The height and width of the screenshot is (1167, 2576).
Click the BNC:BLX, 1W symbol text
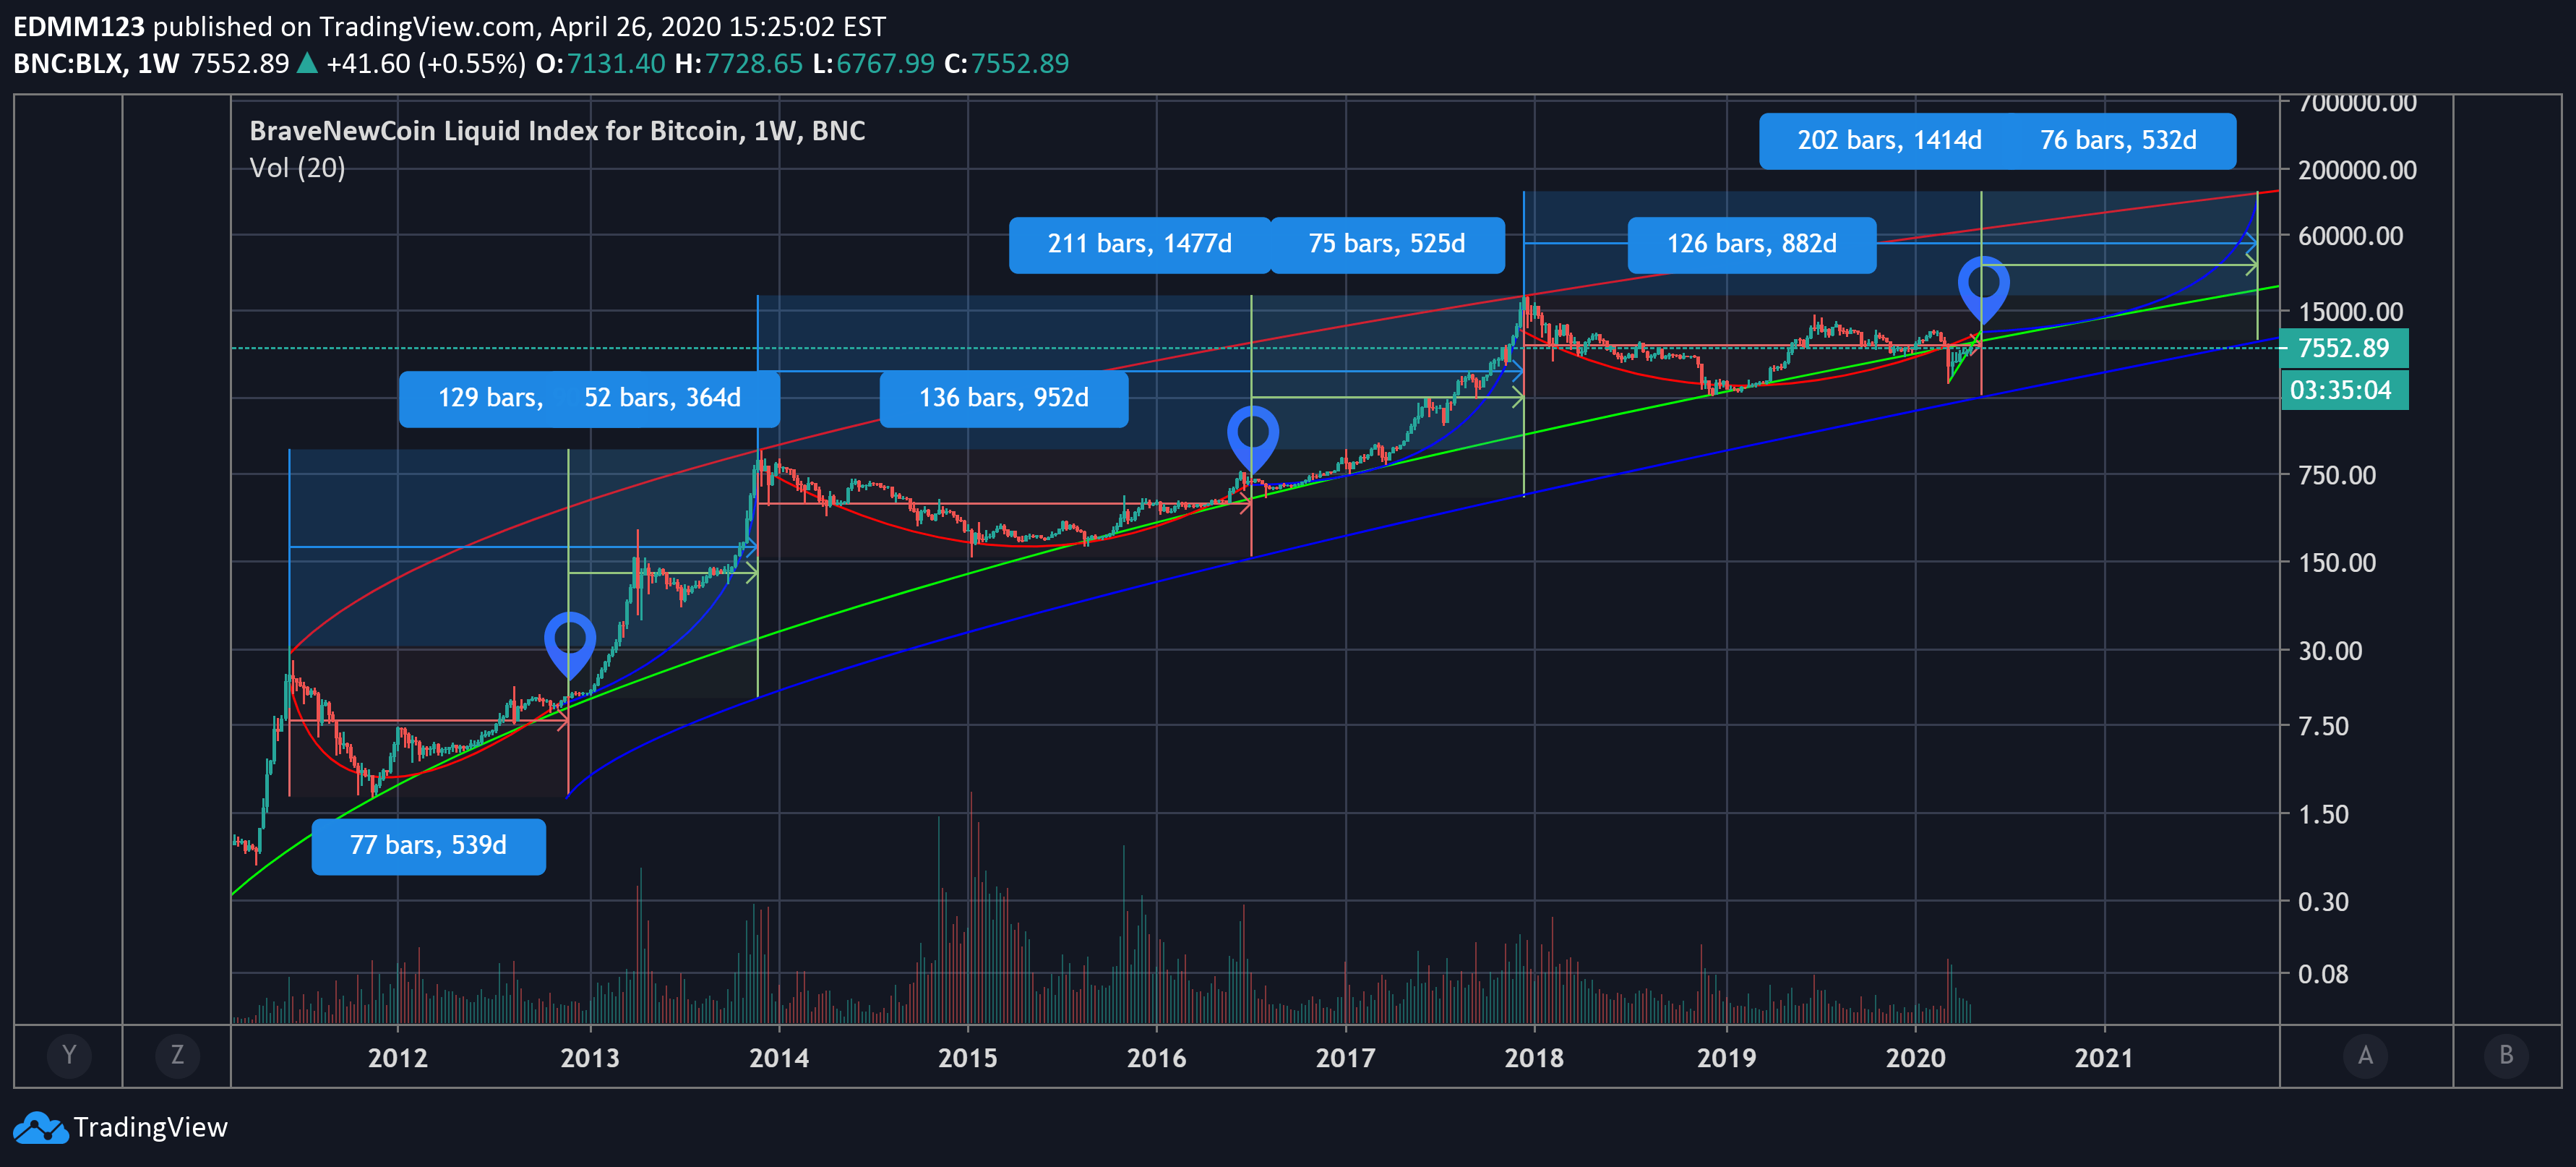click(x=96, y=64)
